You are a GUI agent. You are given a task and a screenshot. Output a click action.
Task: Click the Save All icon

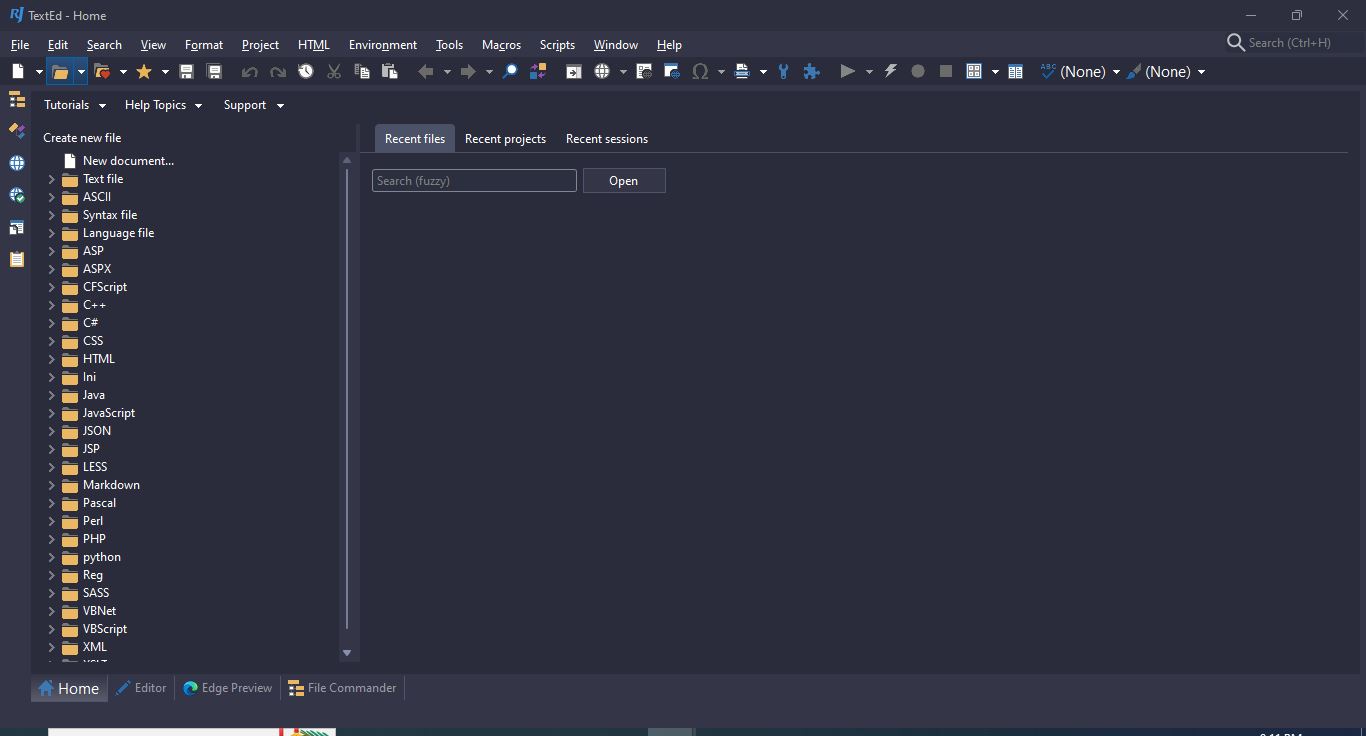click(x=214, y=72)
